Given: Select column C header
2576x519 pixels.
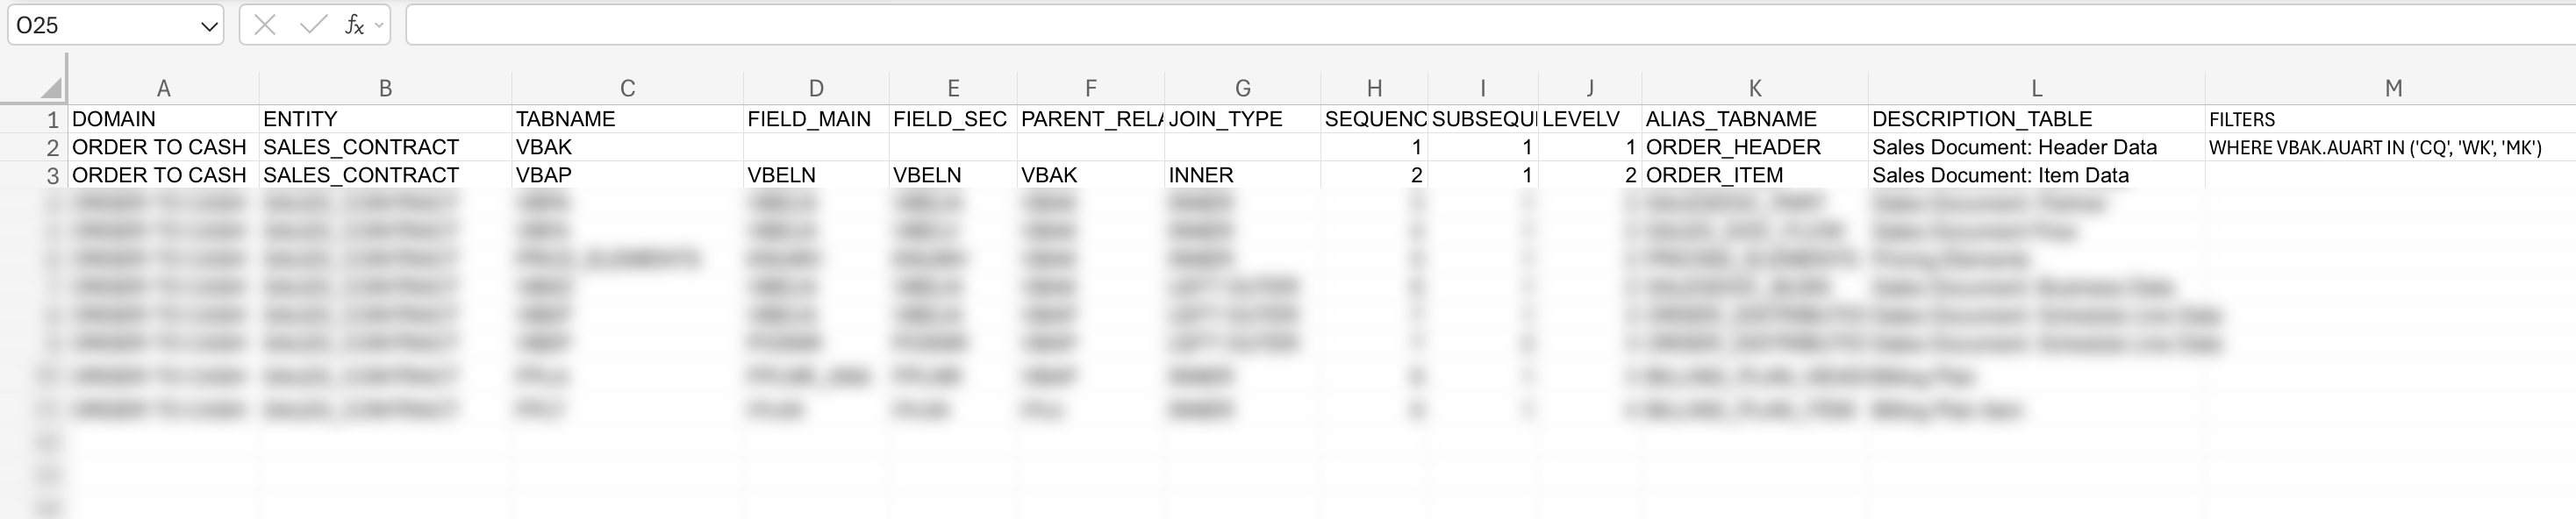Looking at the screenshot, I should pos(627,89).
